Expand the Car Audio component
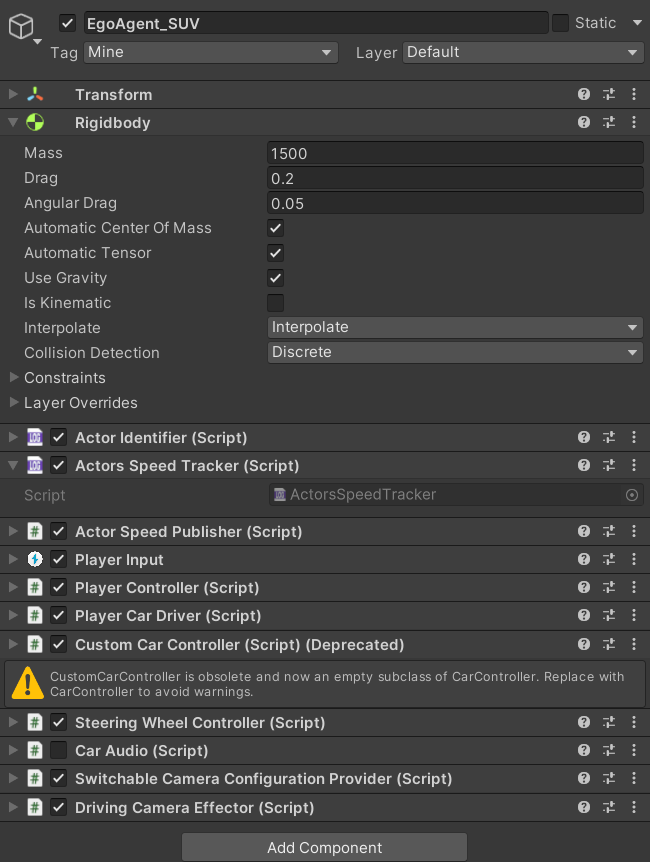The width and height of the screenshot is (650, 862). point(13,750)
